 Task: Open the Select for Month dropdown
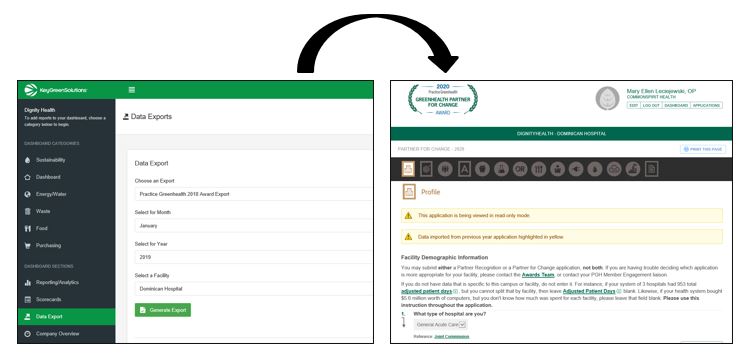253,225
